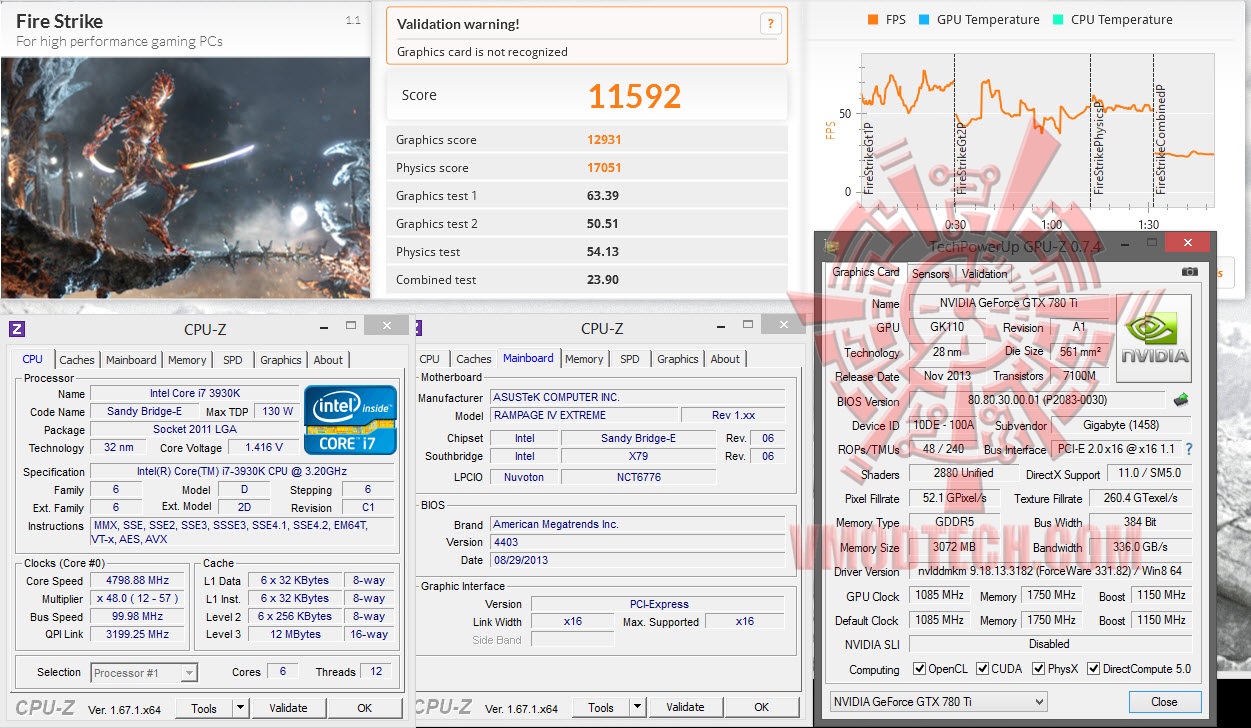Click the motherboard model RAMPAGE IV EXTREME
Screen dimensions: 1251x728
pyautogui.click(x=583, y=415)
